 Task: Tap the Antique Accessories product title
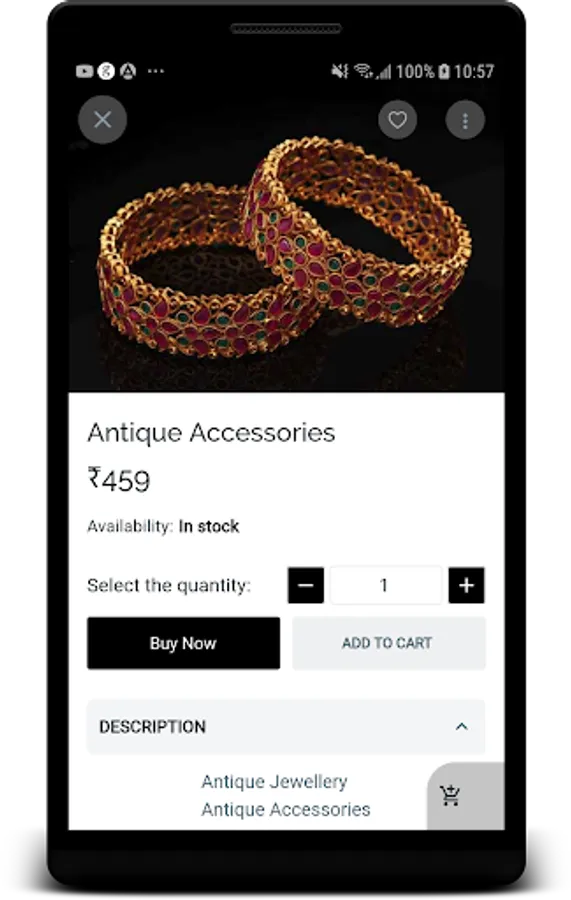211,433
